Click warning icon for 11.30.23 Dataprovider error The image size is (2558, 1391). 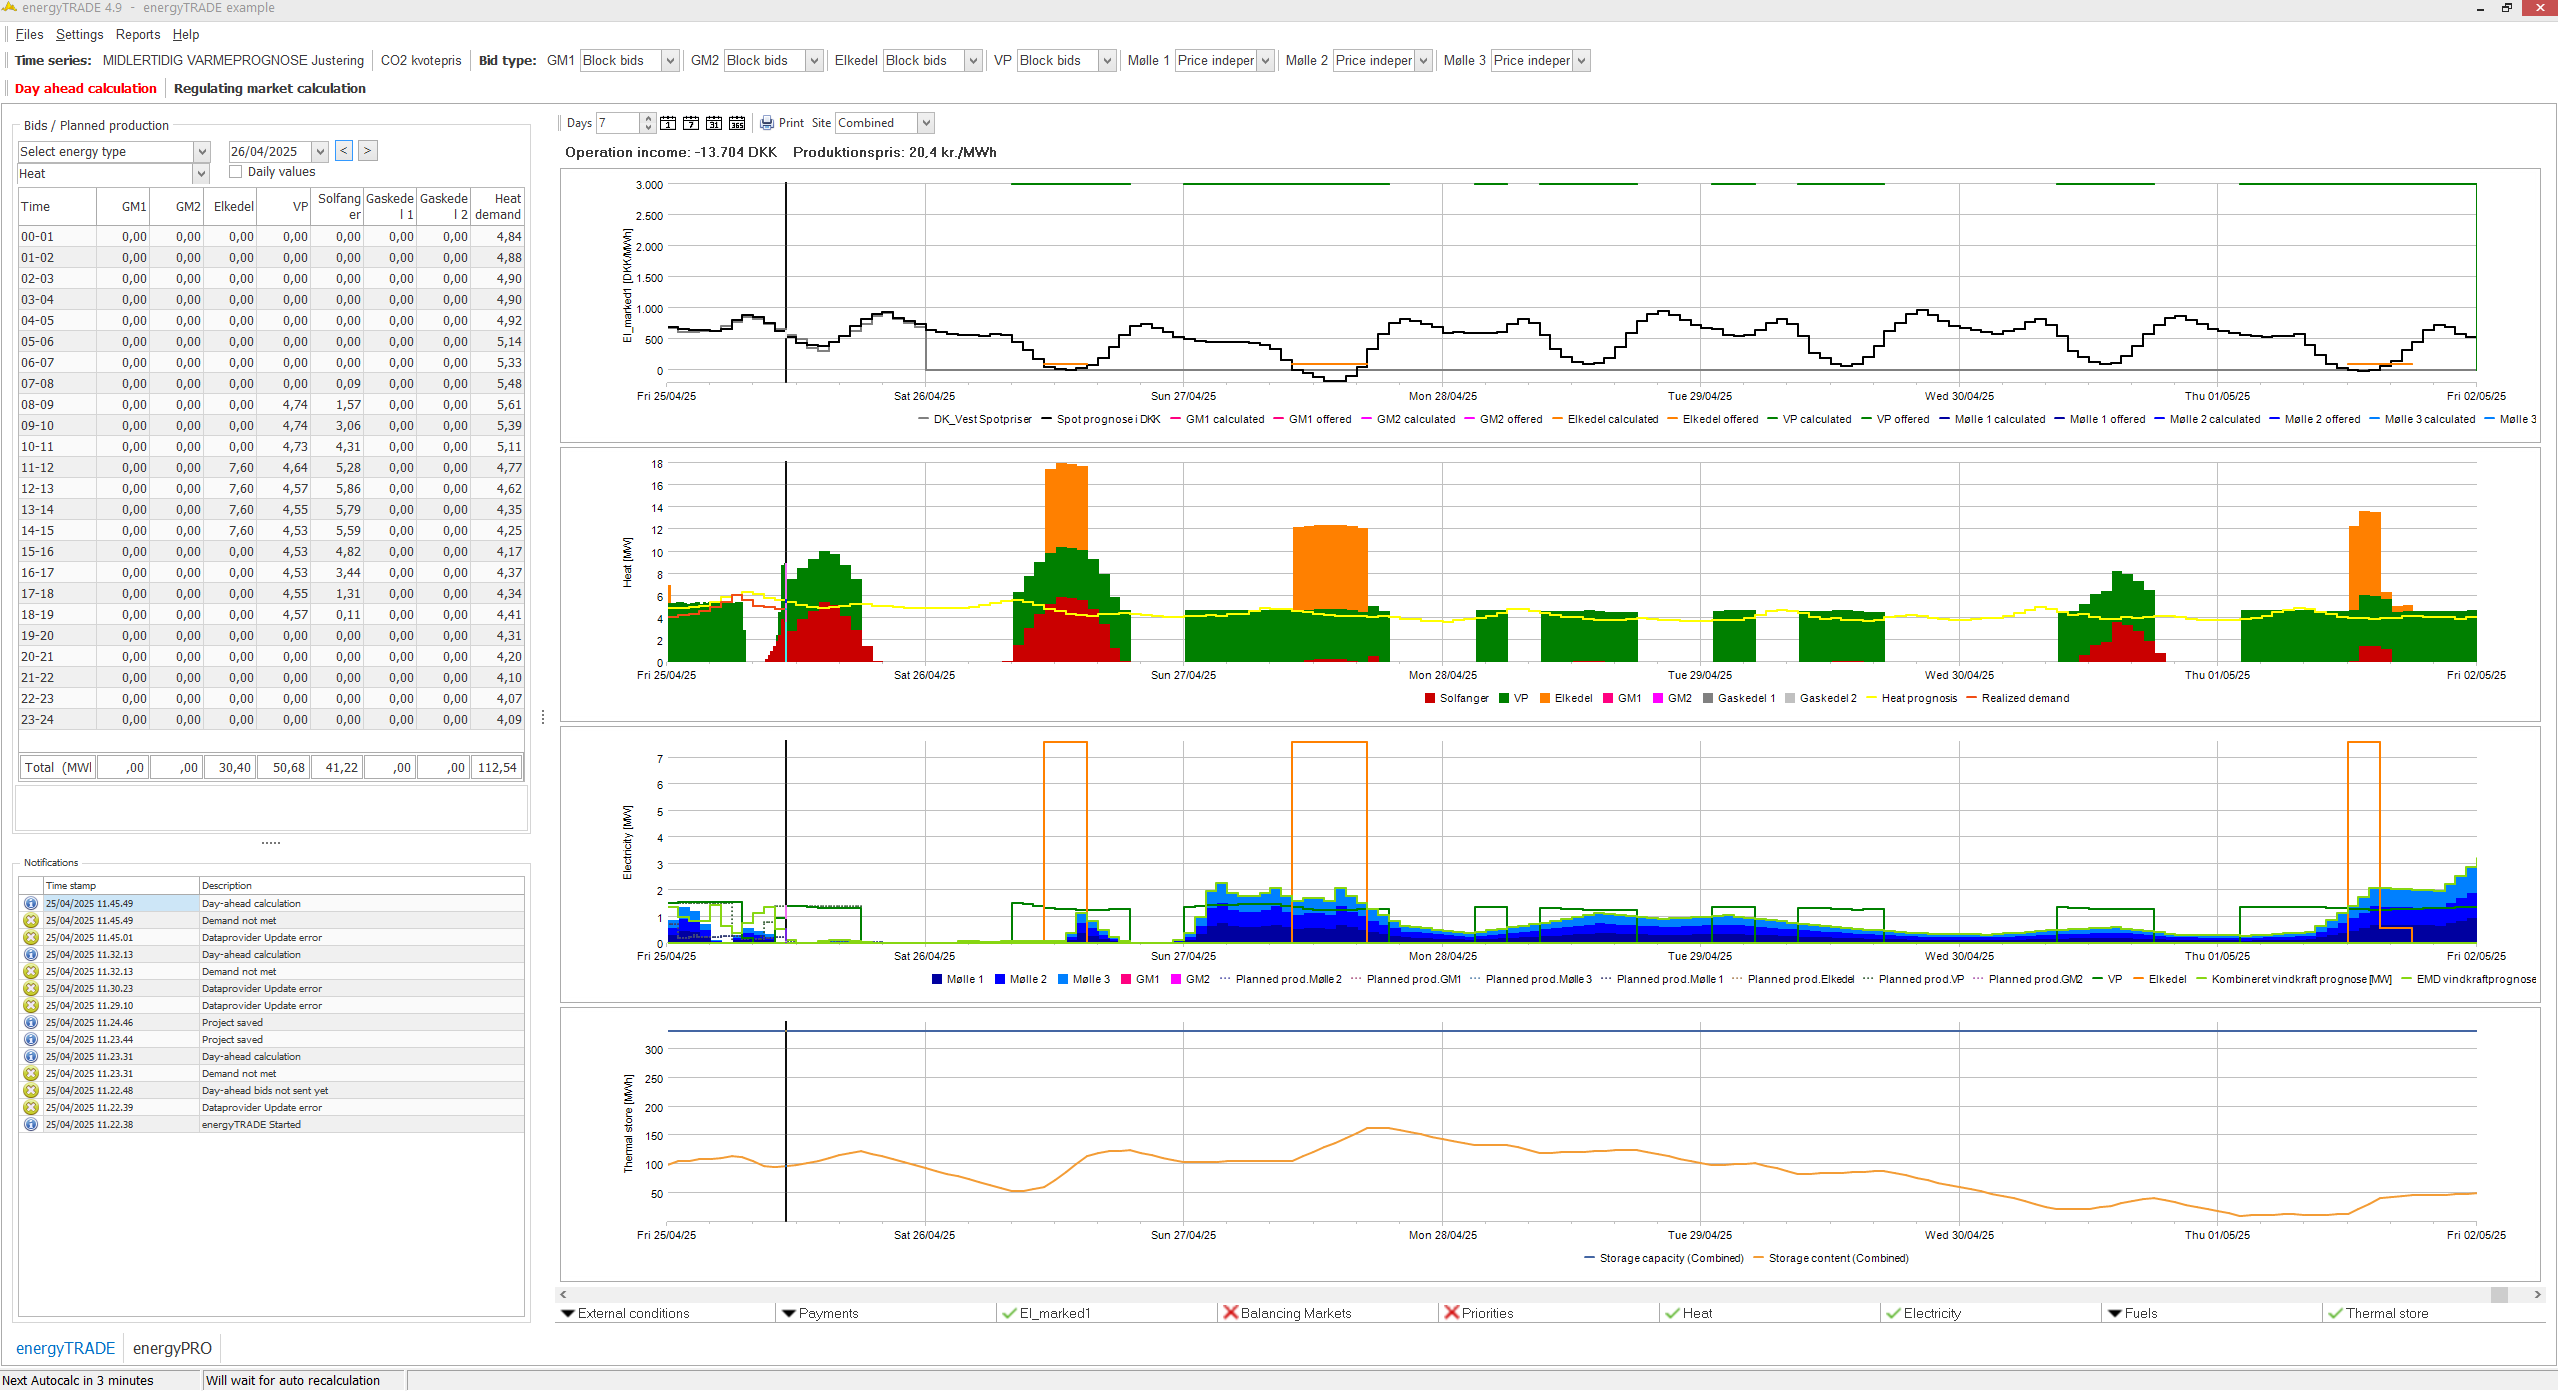tap(31, 988)
